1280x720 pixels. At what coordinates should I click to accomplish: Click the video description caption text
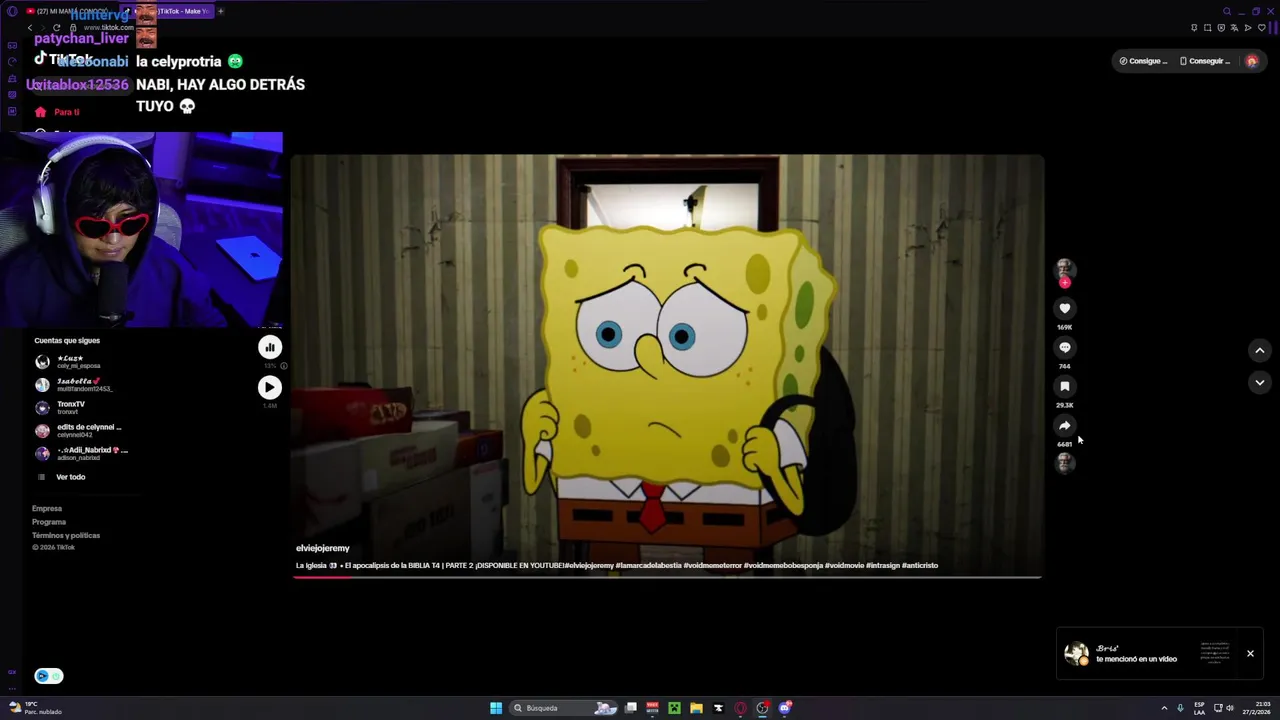[617, 565]
